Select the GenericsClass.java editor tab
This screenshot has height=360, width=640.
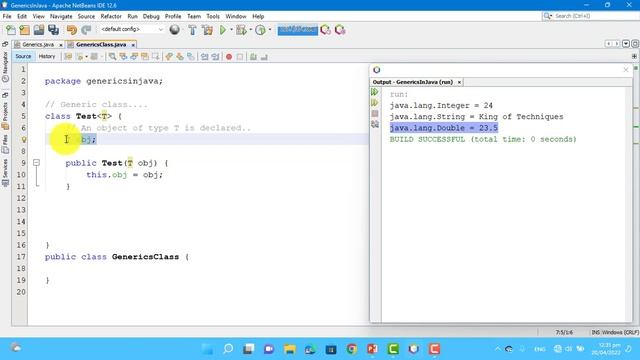click(100, 44)
